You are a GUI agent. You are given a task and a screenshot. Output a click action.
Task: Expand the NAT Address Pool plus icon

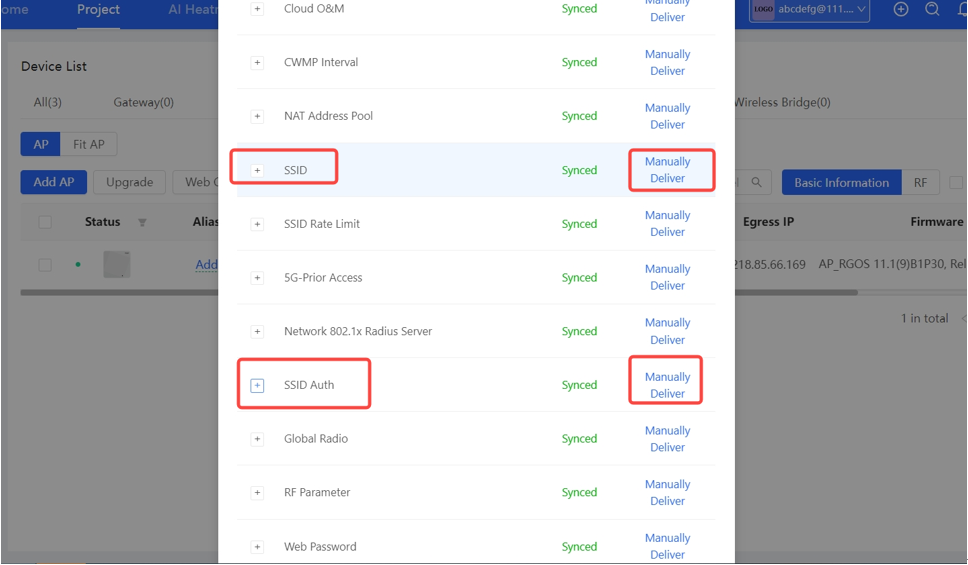[257, 117]
